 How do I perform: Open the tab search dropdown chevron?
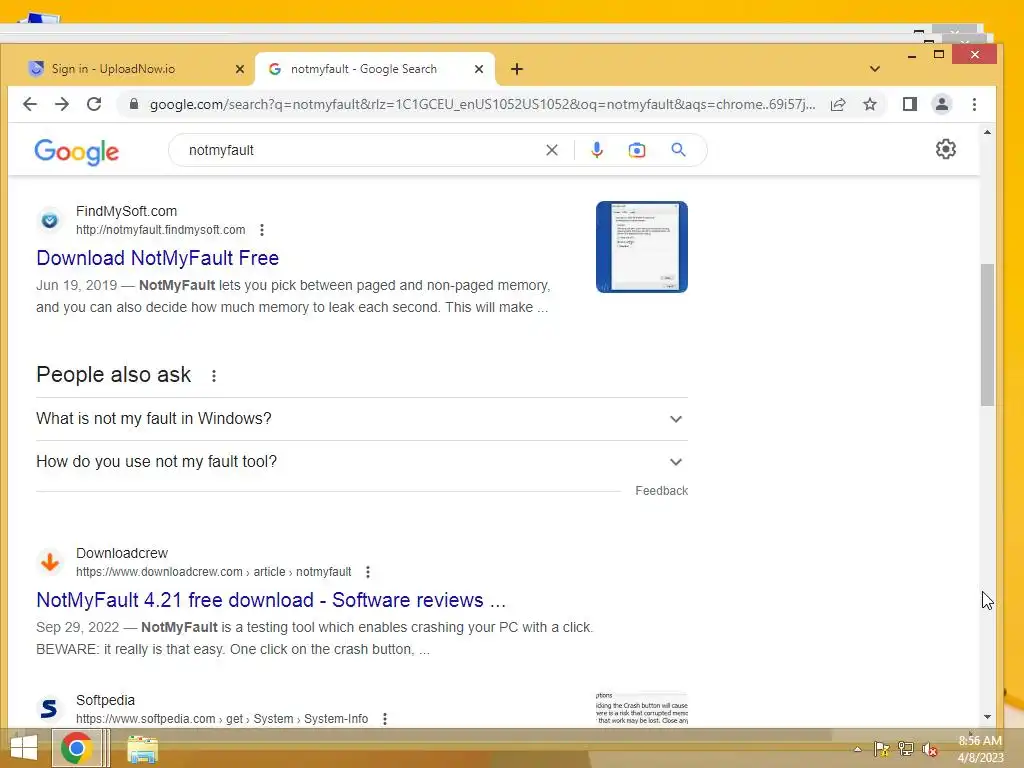(875, 69)
